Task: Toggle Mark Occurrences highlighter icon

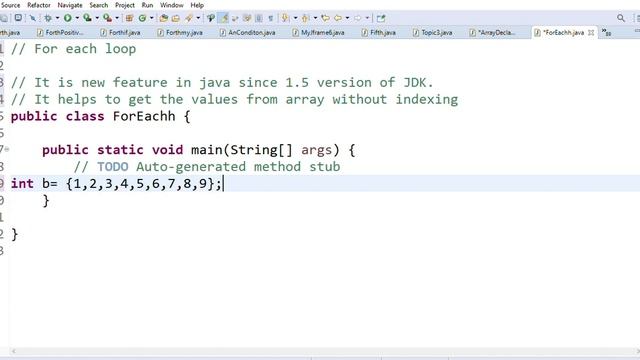Action: [224, 18]
